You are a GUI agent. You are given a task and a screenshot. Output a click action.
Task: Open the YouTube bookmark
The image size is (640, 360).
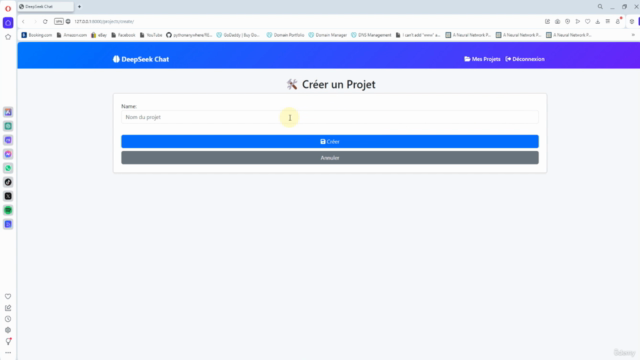point(151,35)
